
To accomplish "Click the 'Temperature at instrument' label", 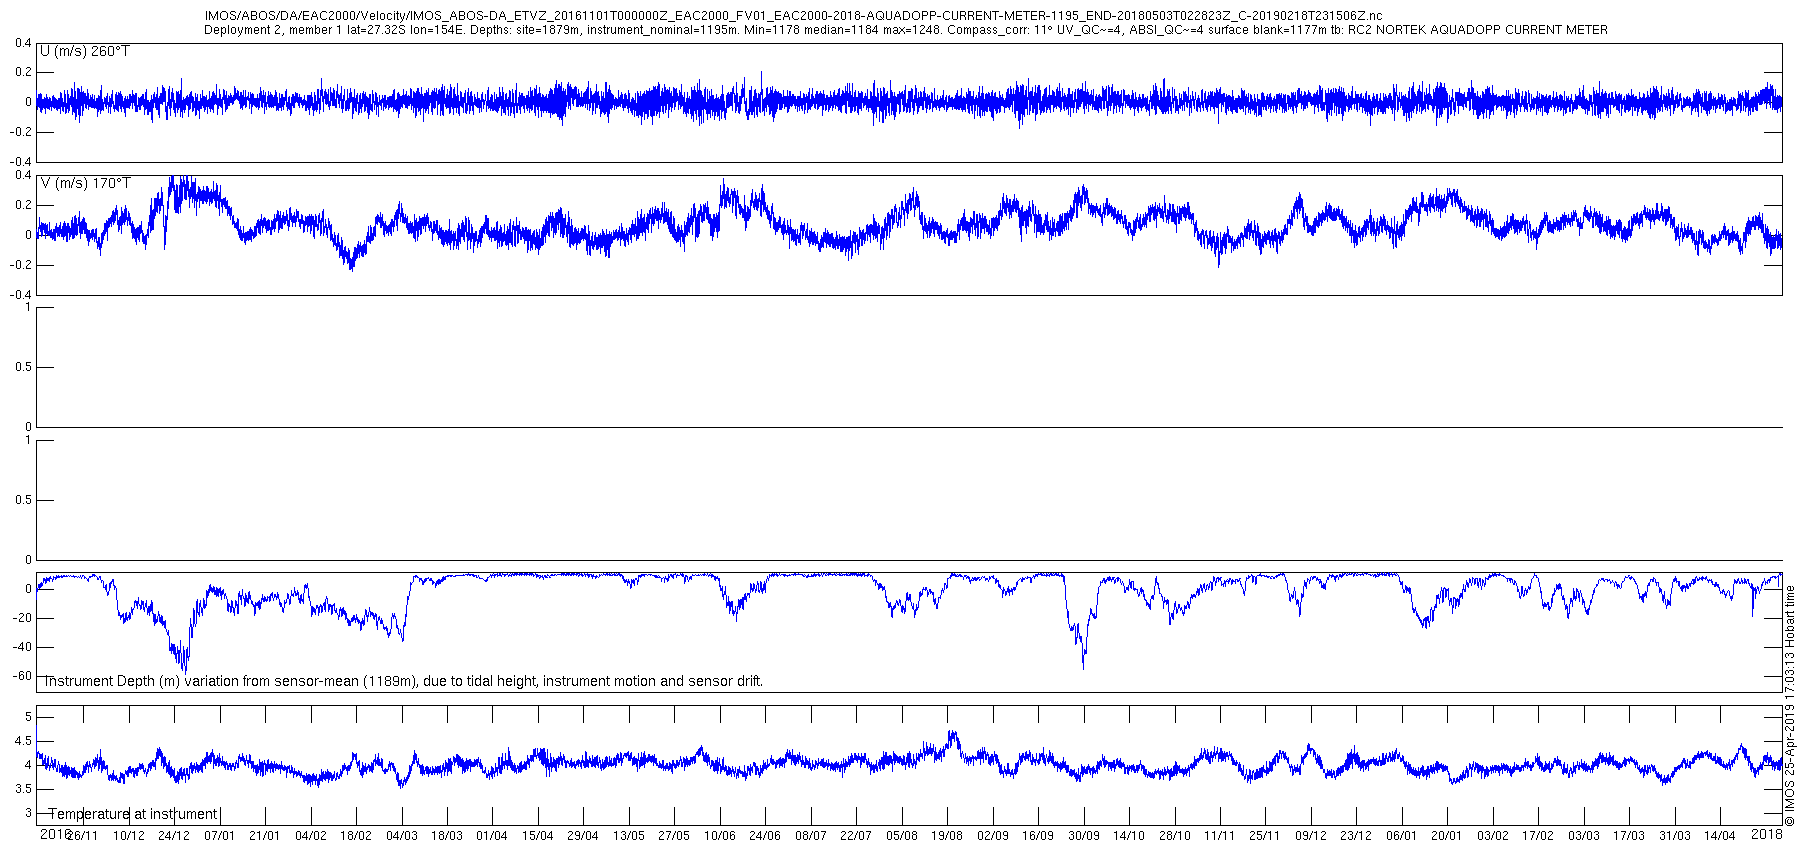I will (x=133, y=814).
